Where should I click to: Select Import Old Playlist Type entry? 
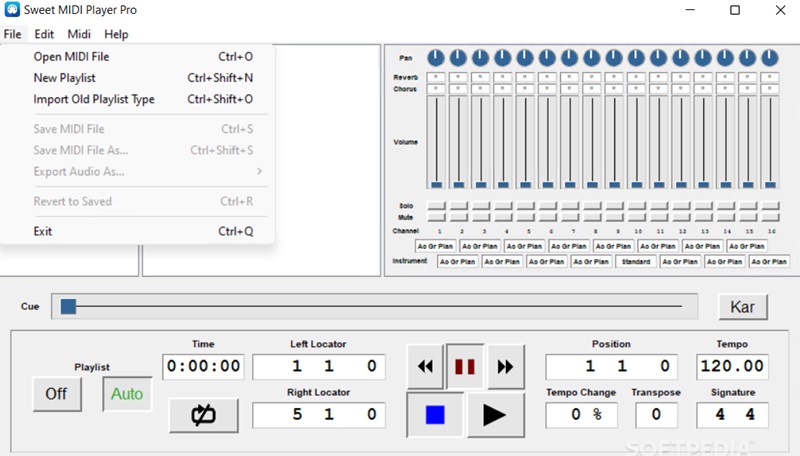[137, 99]
